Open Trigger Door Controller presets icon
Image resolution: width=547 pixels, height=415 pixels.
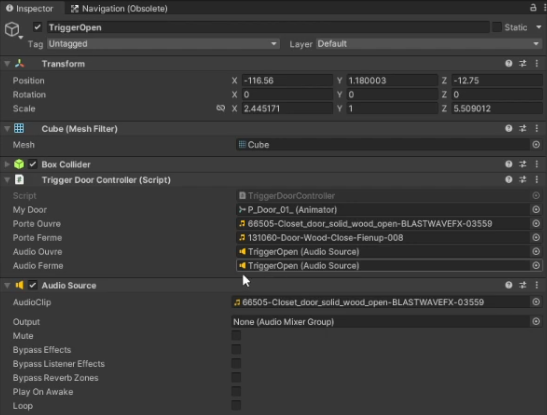click(523, 180)
